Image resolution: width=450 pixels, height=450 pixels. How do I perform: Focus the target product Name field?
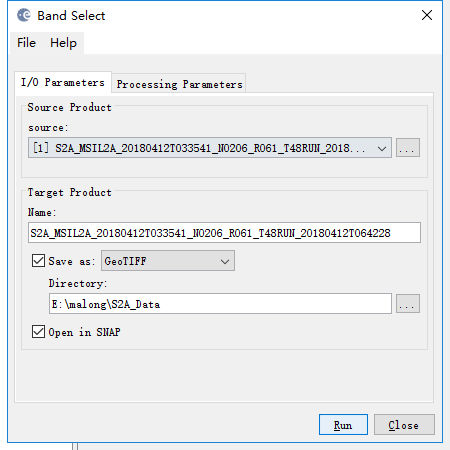(224, 233)
